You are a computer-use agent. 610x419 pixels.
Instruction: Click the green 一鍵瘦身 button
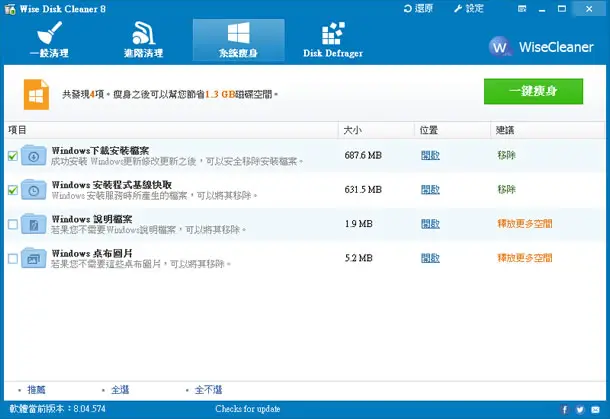[x=533, y=91]
